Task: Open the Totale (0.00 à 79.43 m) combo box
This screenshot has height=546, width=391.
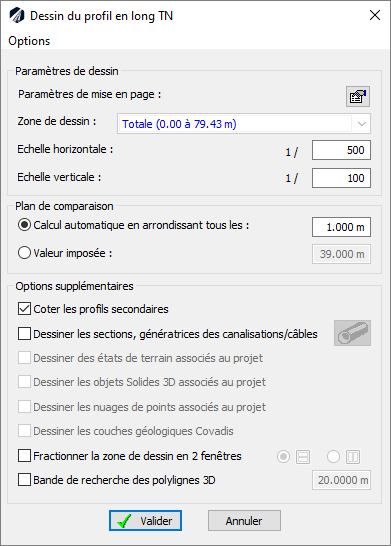Action: click(244, 124)
